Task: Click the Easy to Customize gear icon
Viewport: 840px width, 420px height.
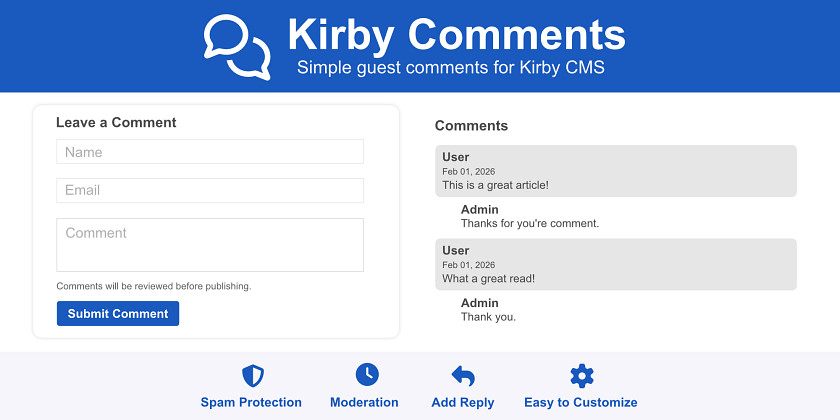Action: [x=581, y=376]
